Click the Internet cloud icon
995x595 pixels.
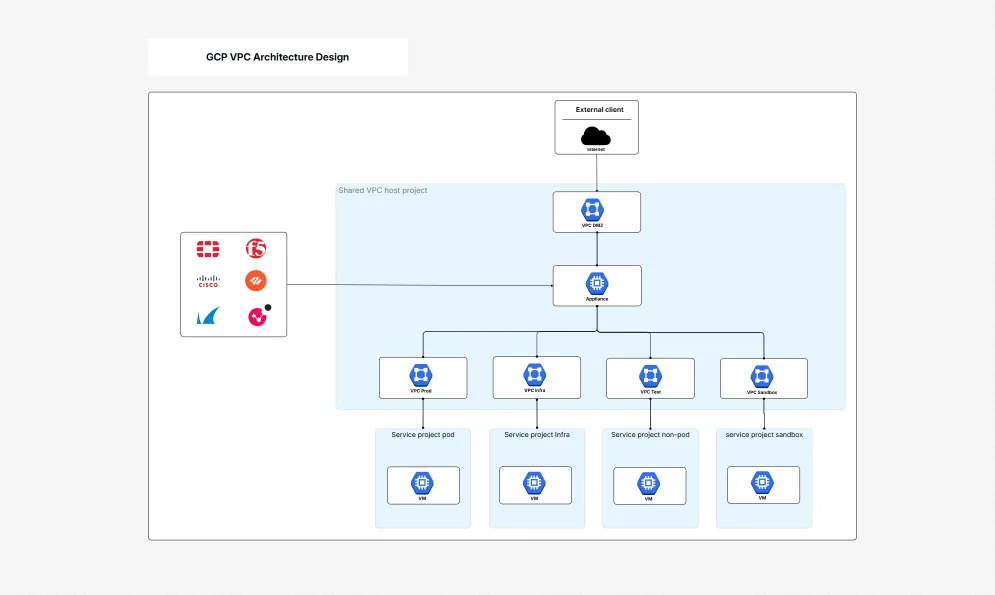click(596, 136)
